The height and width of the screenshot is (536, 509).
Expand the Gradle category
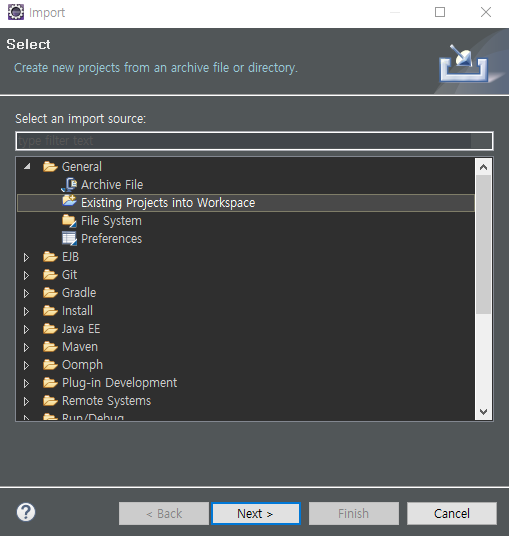26,293
